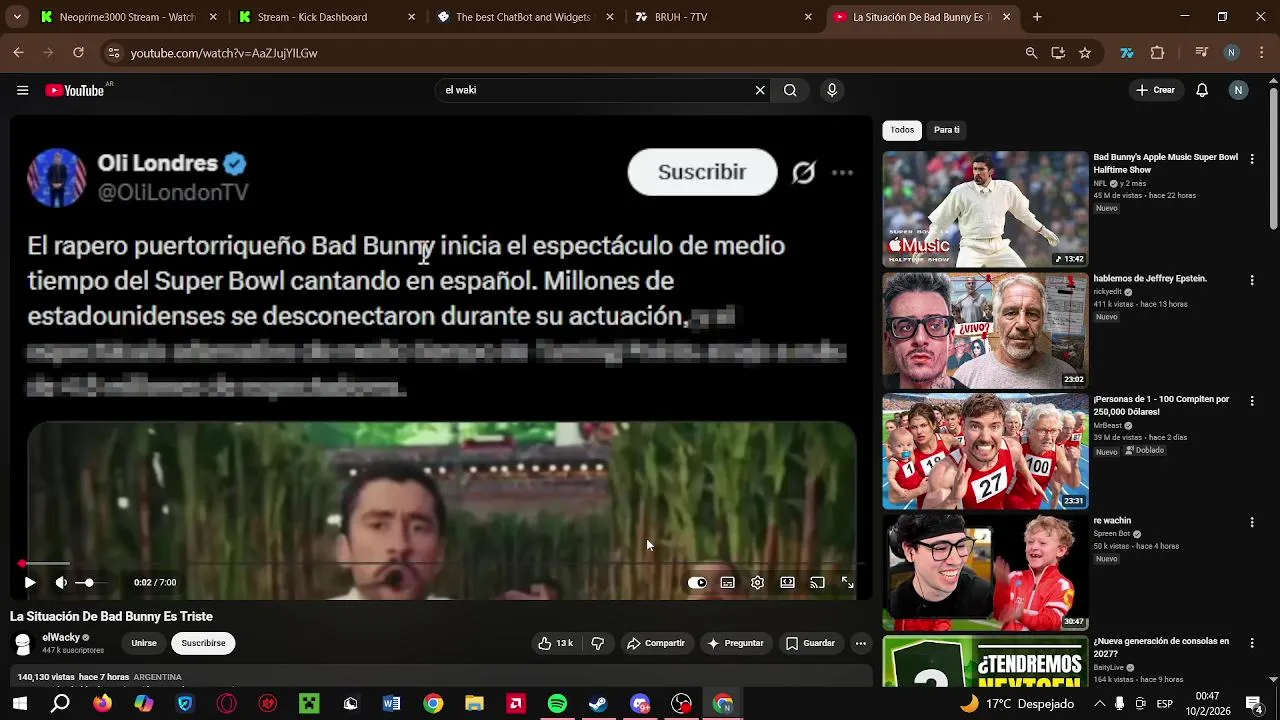Screen dimensions: 1280x720
Task: Open the player settings gear
Action: point(757,582)
